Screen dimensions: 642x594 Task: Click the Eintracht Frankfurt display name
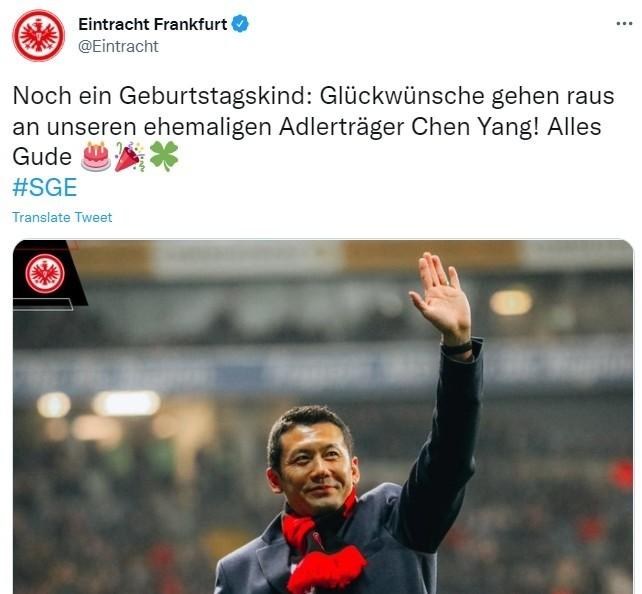(x=152, y=24)
